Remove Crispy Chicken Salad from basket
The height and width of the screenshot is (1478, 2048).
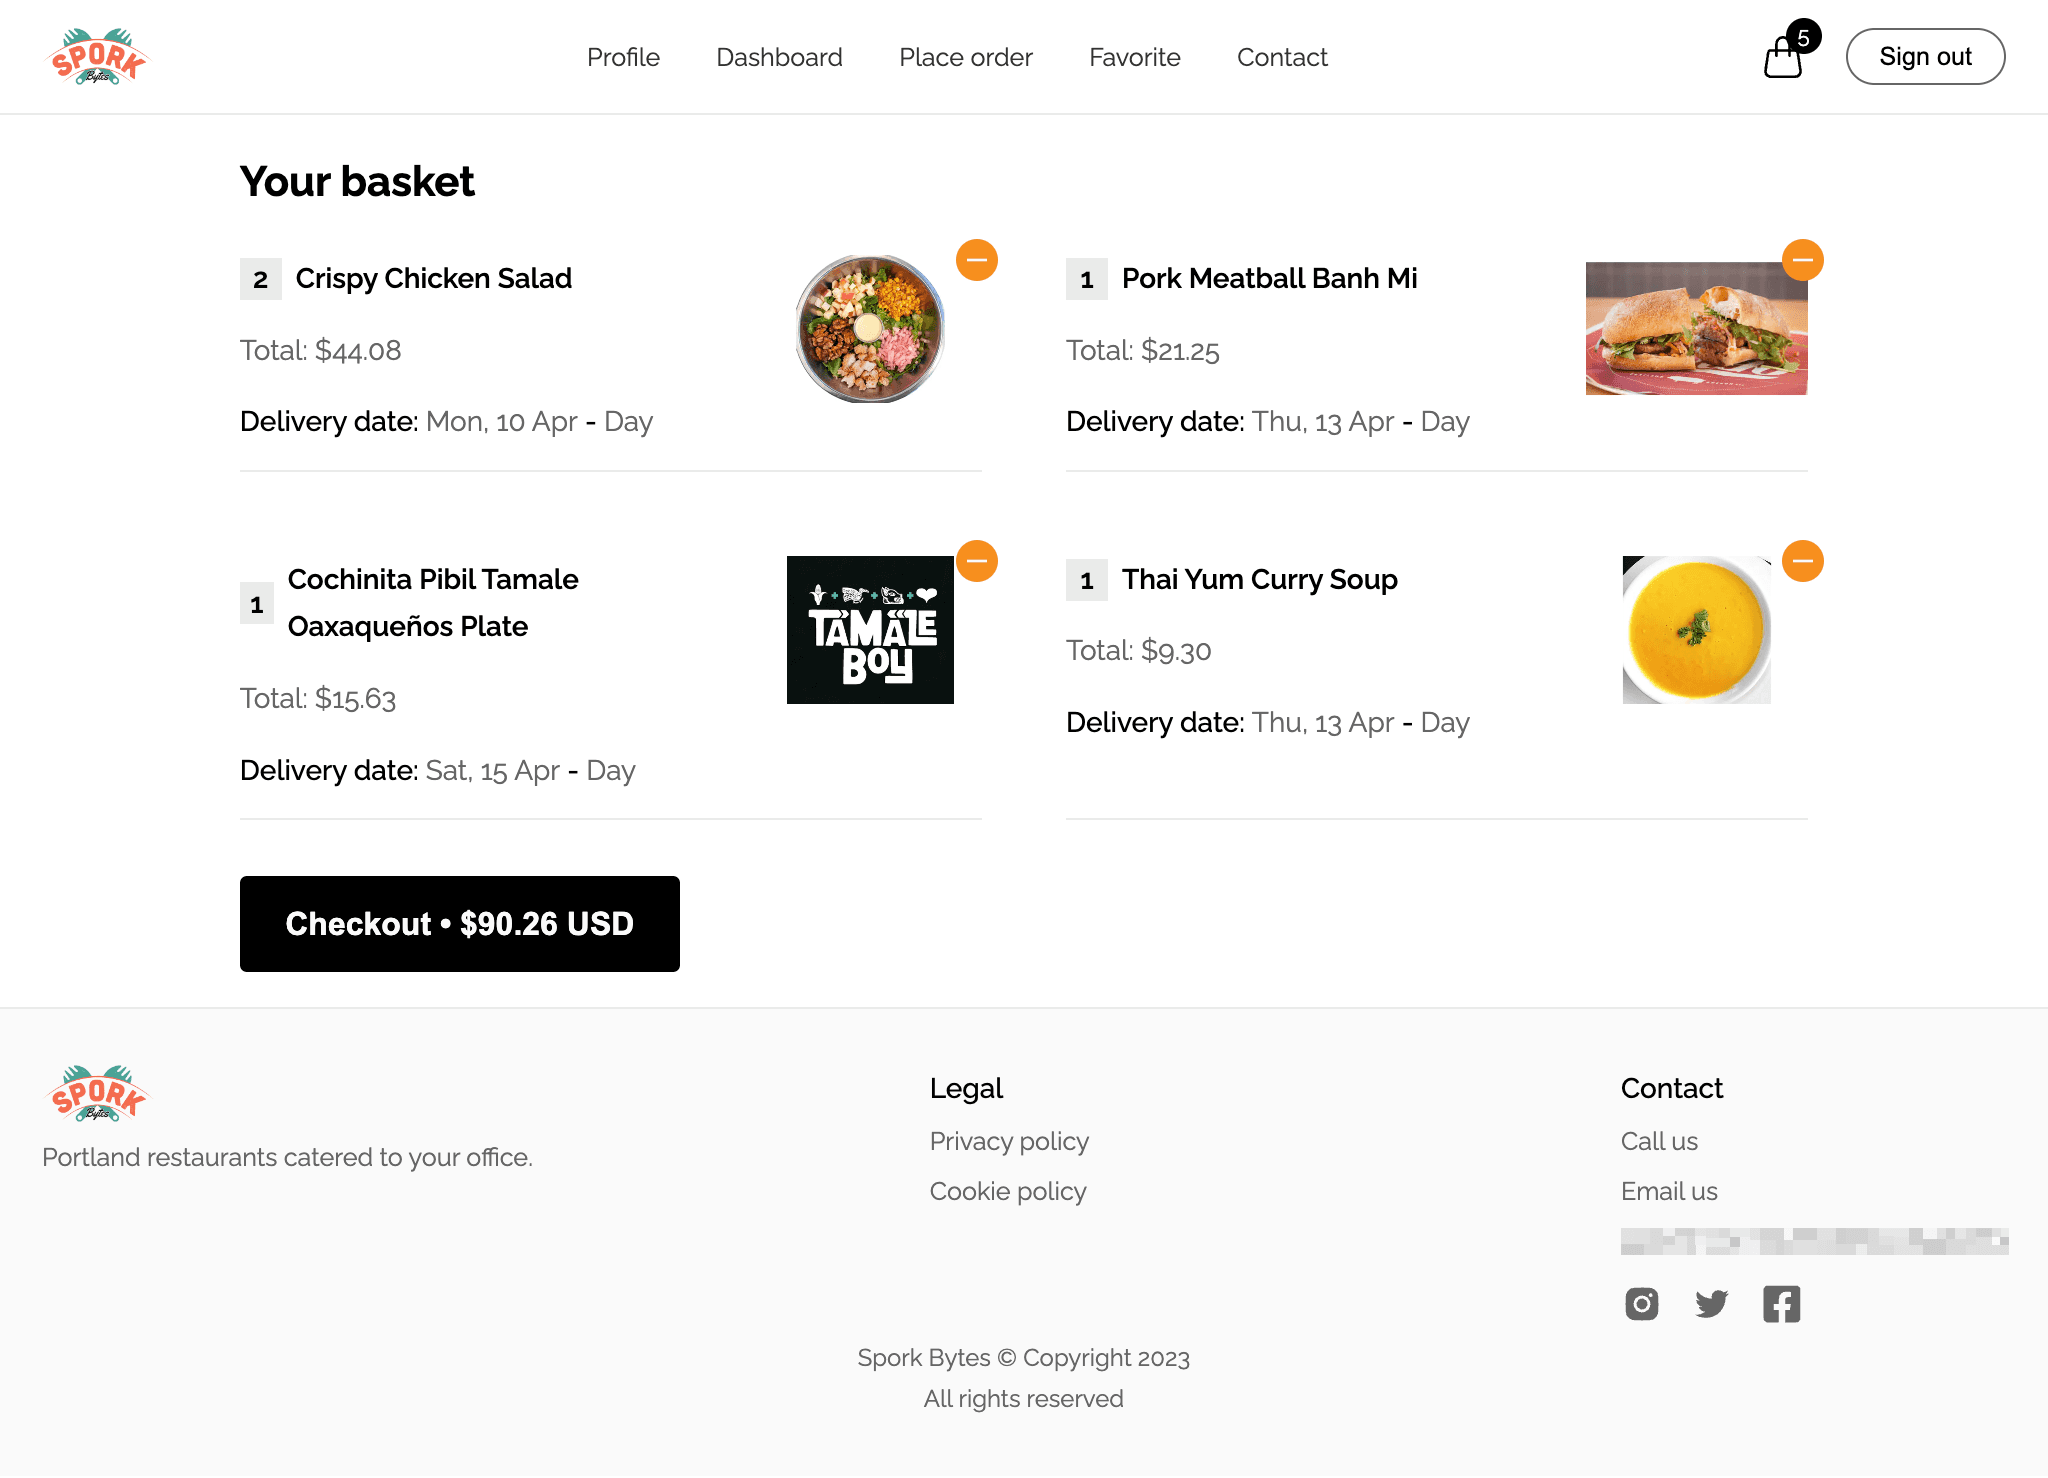(977, 260)
